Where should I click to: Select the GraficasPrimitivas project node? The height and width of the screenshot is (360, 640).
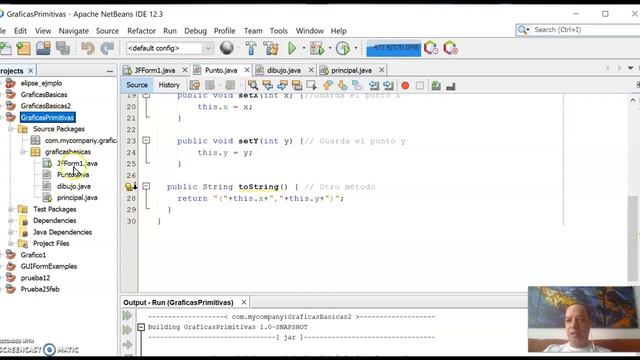pos(47,118)
